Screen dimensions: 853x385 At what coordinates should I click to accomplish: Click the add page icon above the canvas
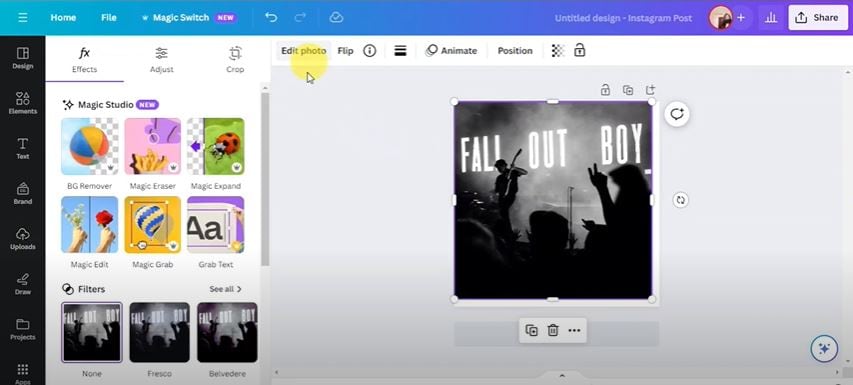pyautogui.click(x=650, y=90)
